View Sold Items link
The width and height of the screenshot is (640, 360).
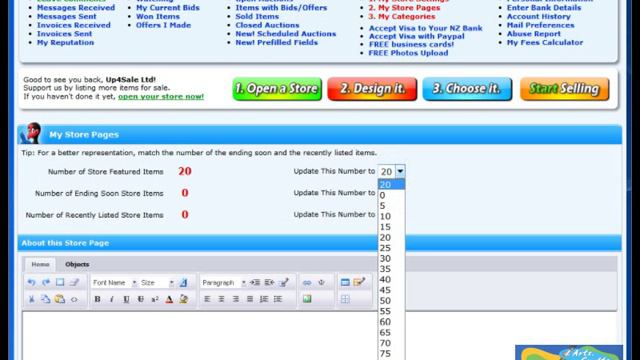pyautogui.click(x=257, y=16)
